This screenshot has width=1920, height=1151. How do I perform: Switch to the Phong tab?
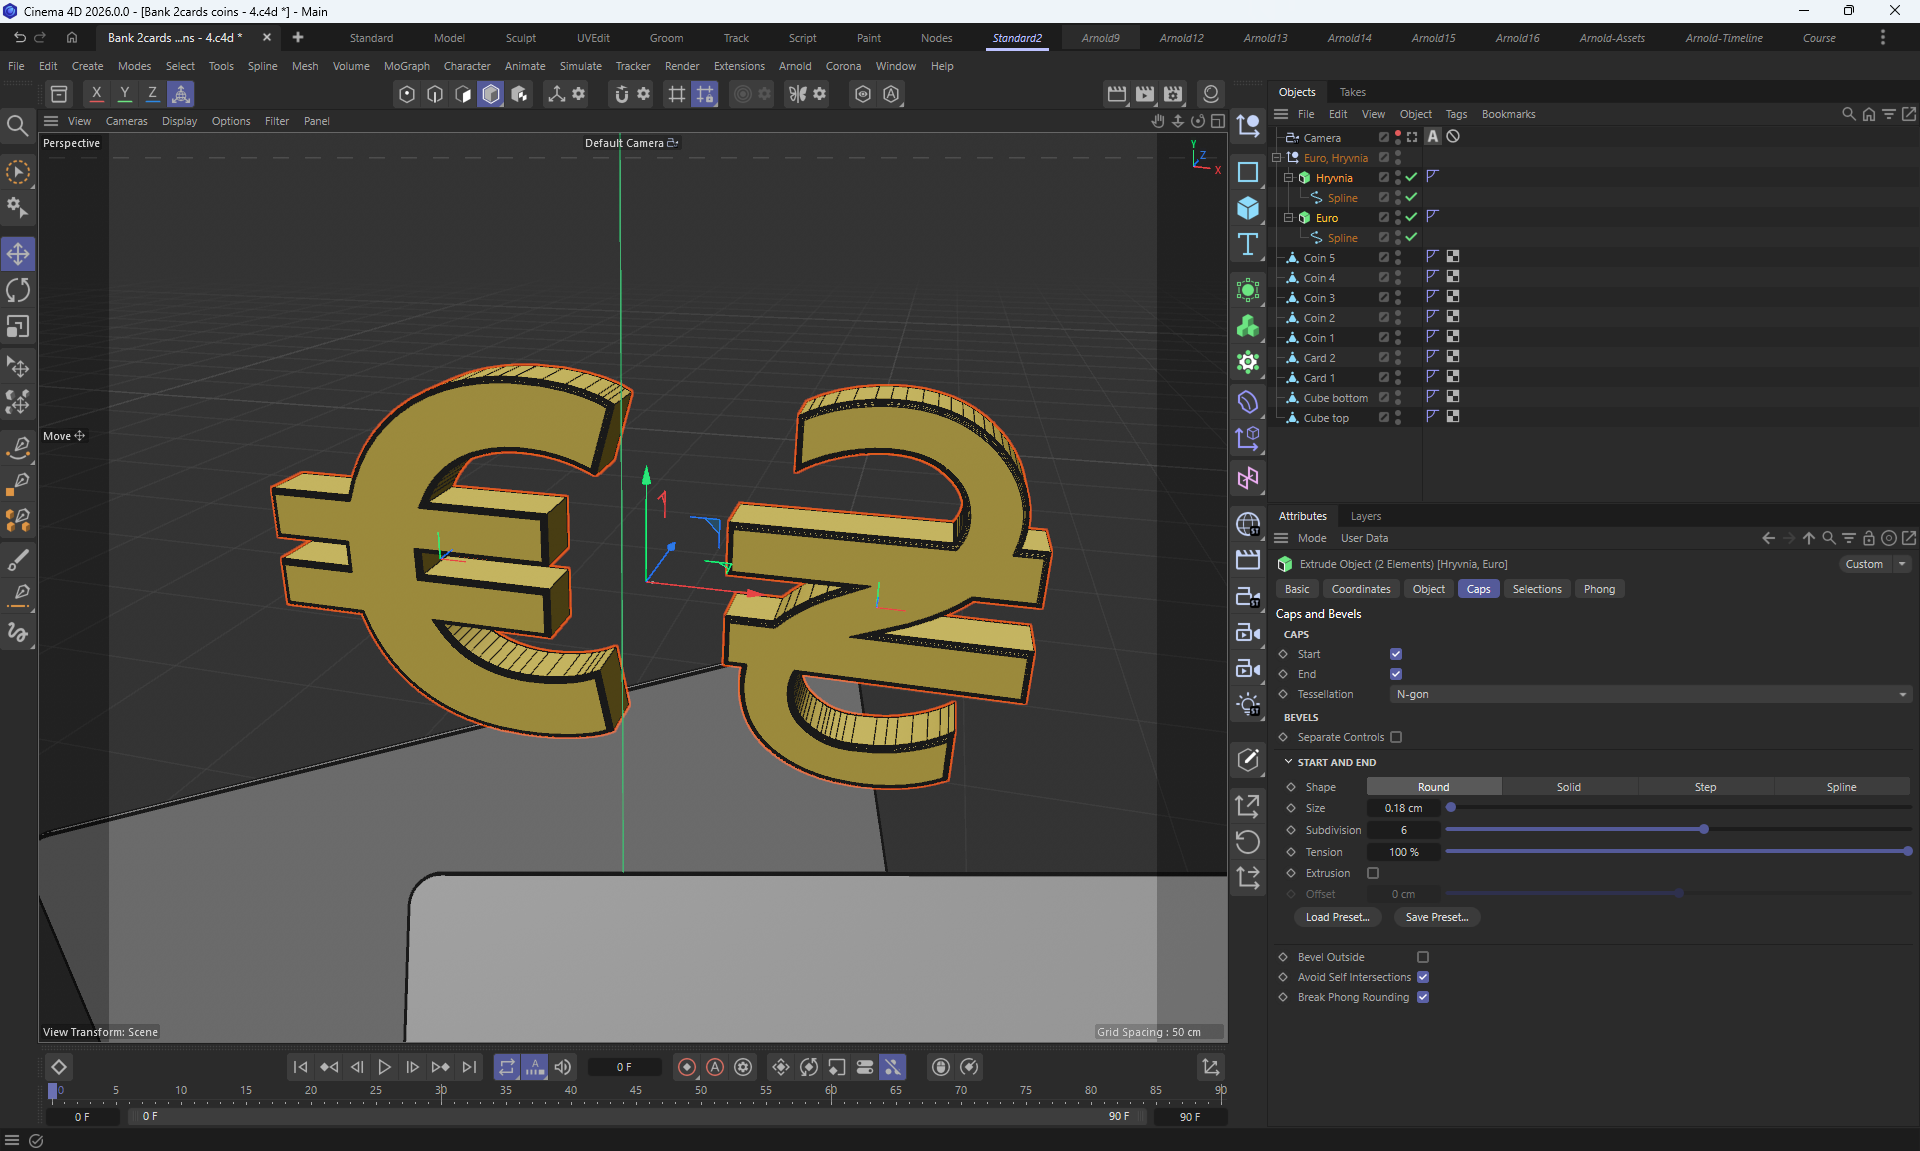(1598, 589)
